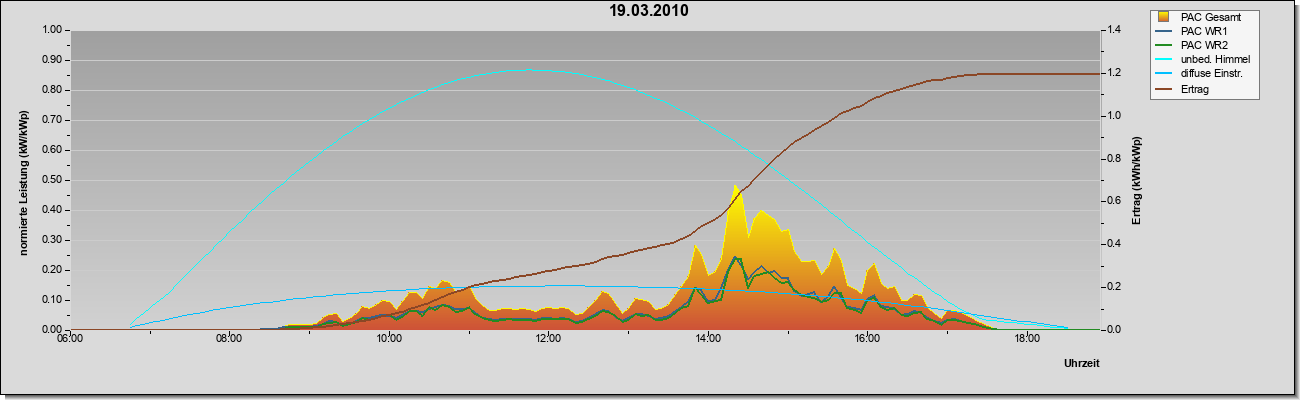Click the 18:00 time axis label
The width and height of the screenshot is (1300, 400).
click(x=1026, y=340)
